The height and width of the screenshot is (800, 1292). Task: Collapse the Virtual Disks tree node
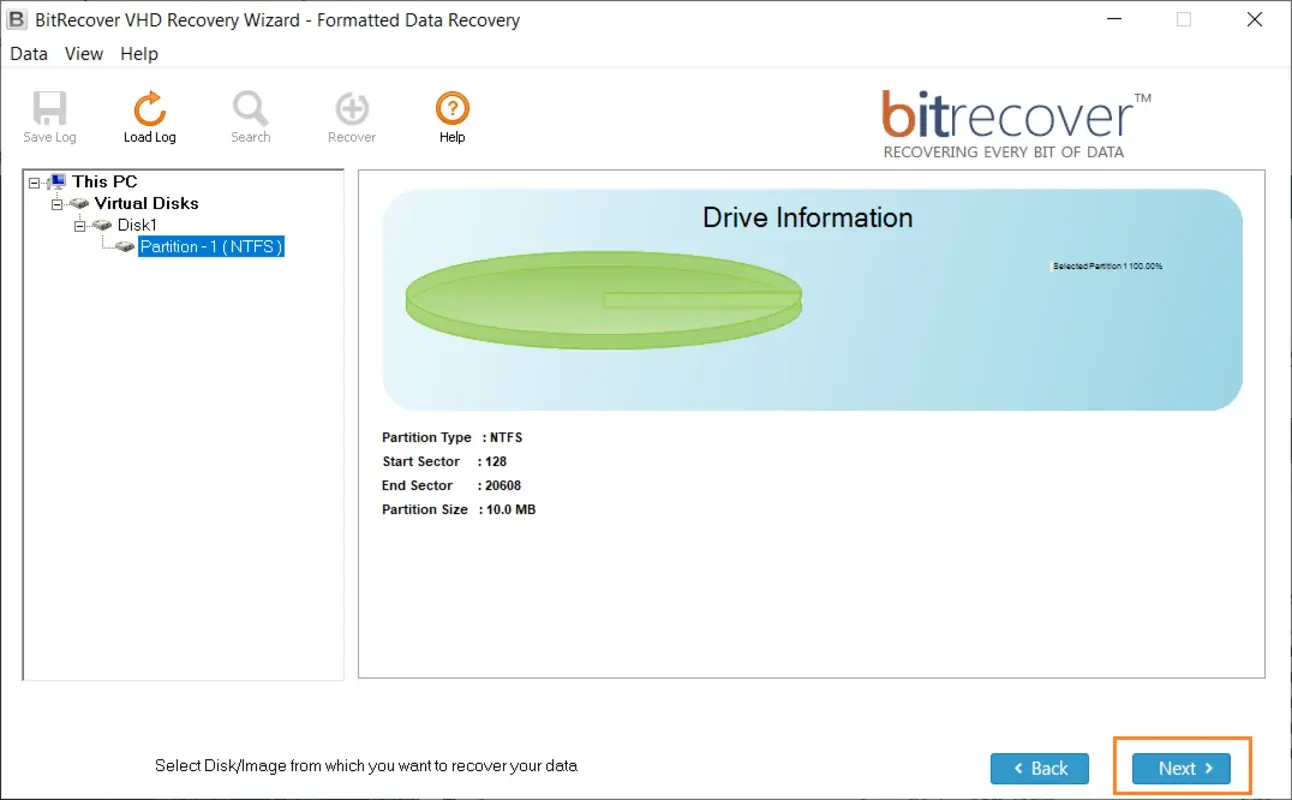57,204
